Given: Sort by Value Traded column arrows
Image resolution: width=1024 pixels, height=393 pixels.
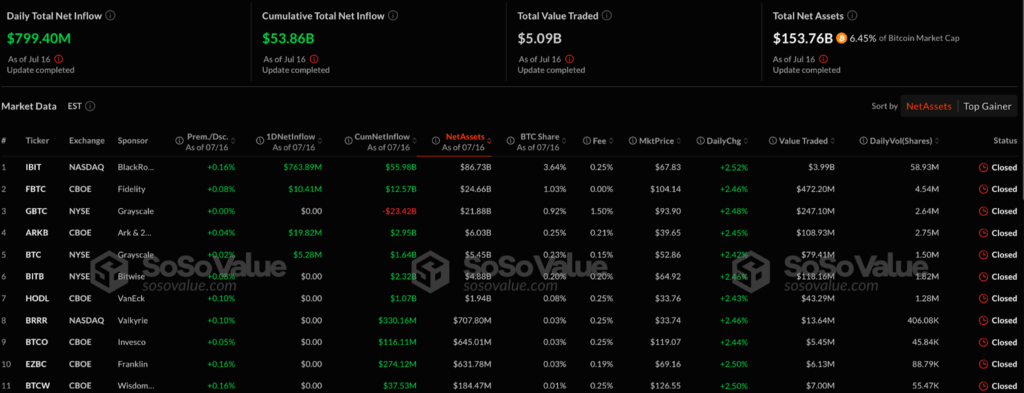Looking at the screenshot, I should 833,140.
